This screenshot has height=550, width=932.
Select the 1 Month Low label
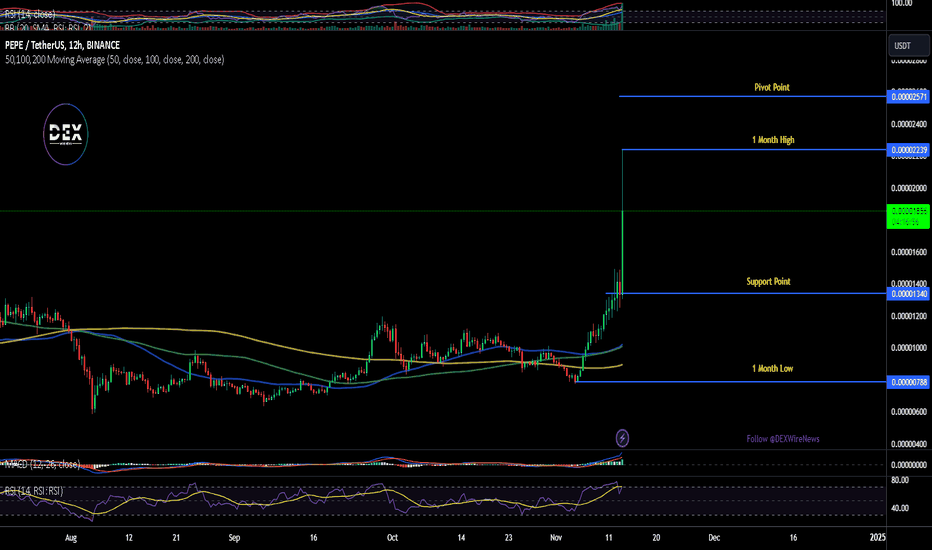click(x=772, y=369)
